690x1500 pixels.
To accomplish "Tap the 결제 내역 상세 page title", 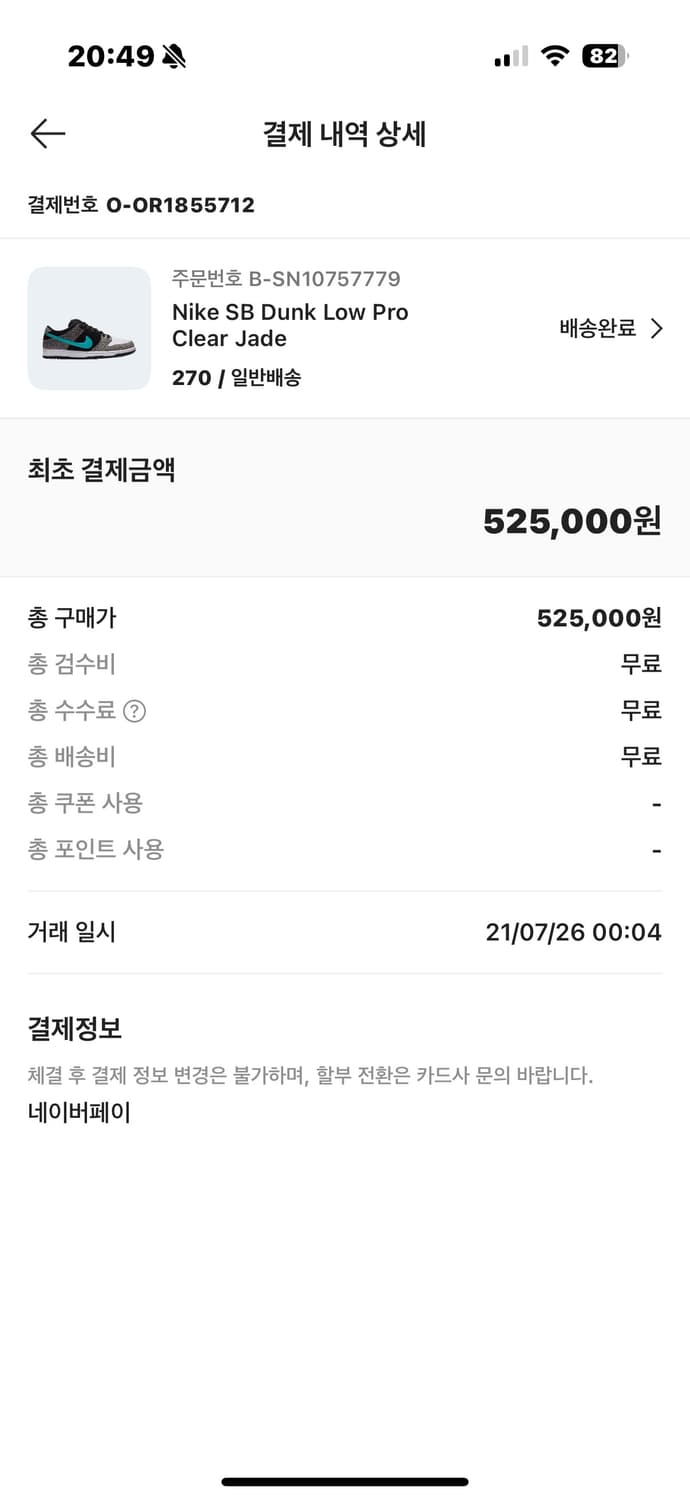I will [344, 134].
